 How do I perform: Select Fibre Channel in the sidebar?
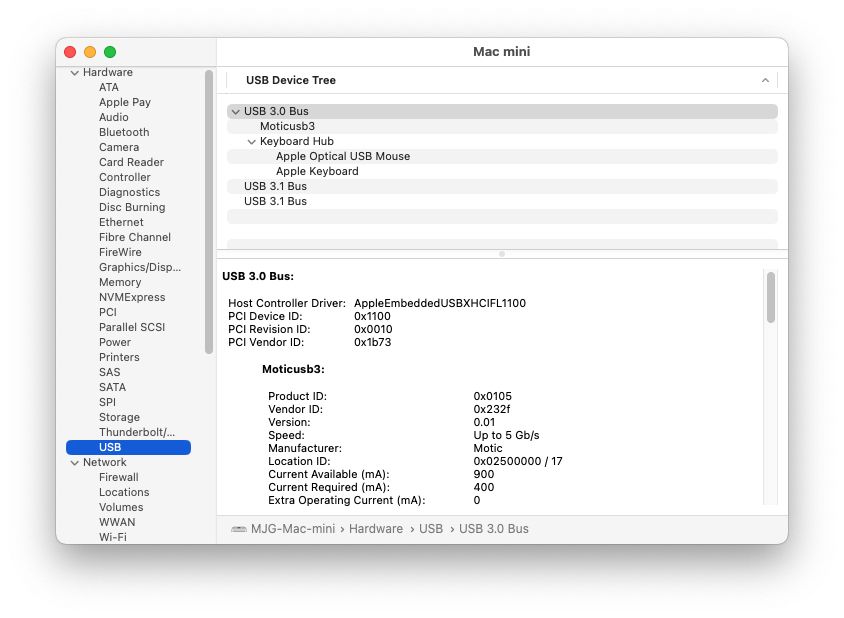click(x=135, y=237)
